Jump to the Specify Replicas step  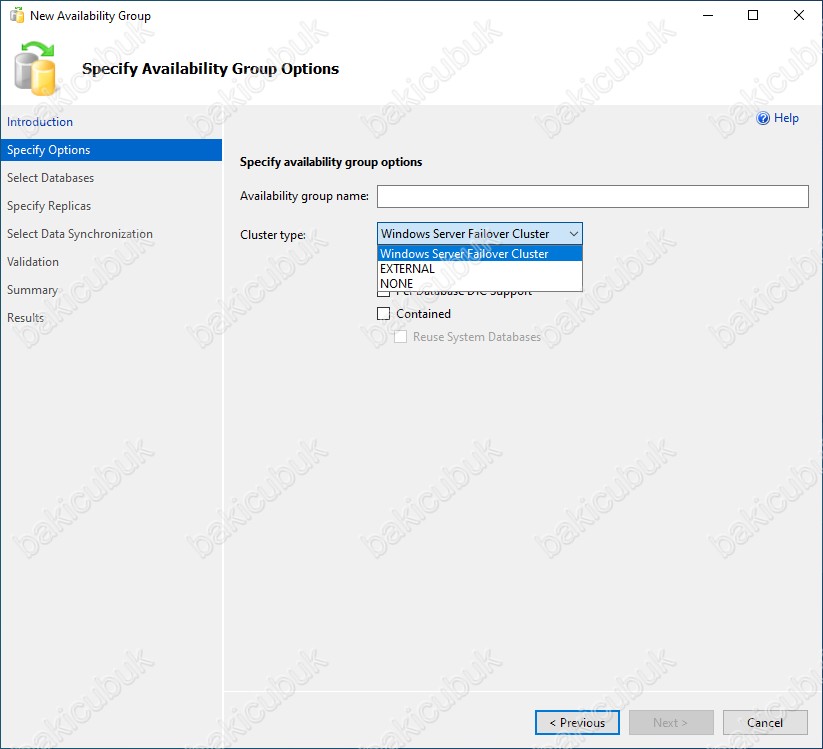(49, 206)
